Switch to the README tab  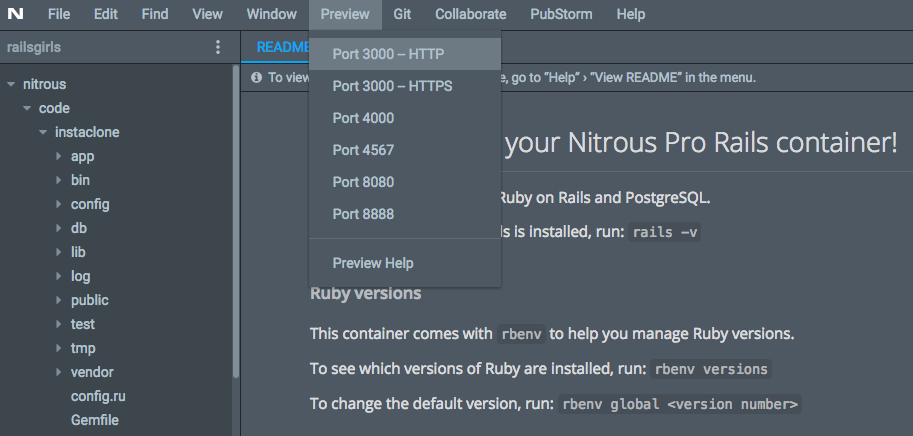click(280, 47)
